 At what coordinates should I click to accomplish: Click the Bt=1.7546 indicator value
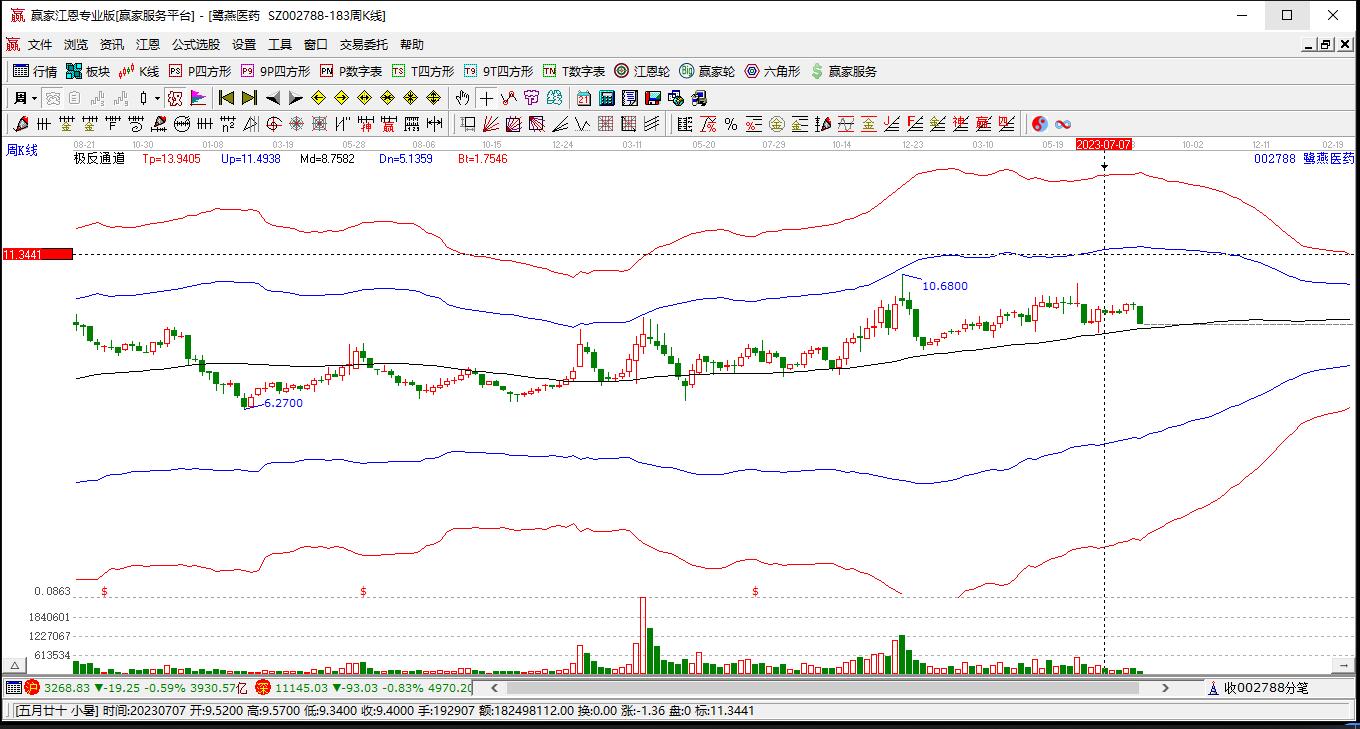(483, 158)
